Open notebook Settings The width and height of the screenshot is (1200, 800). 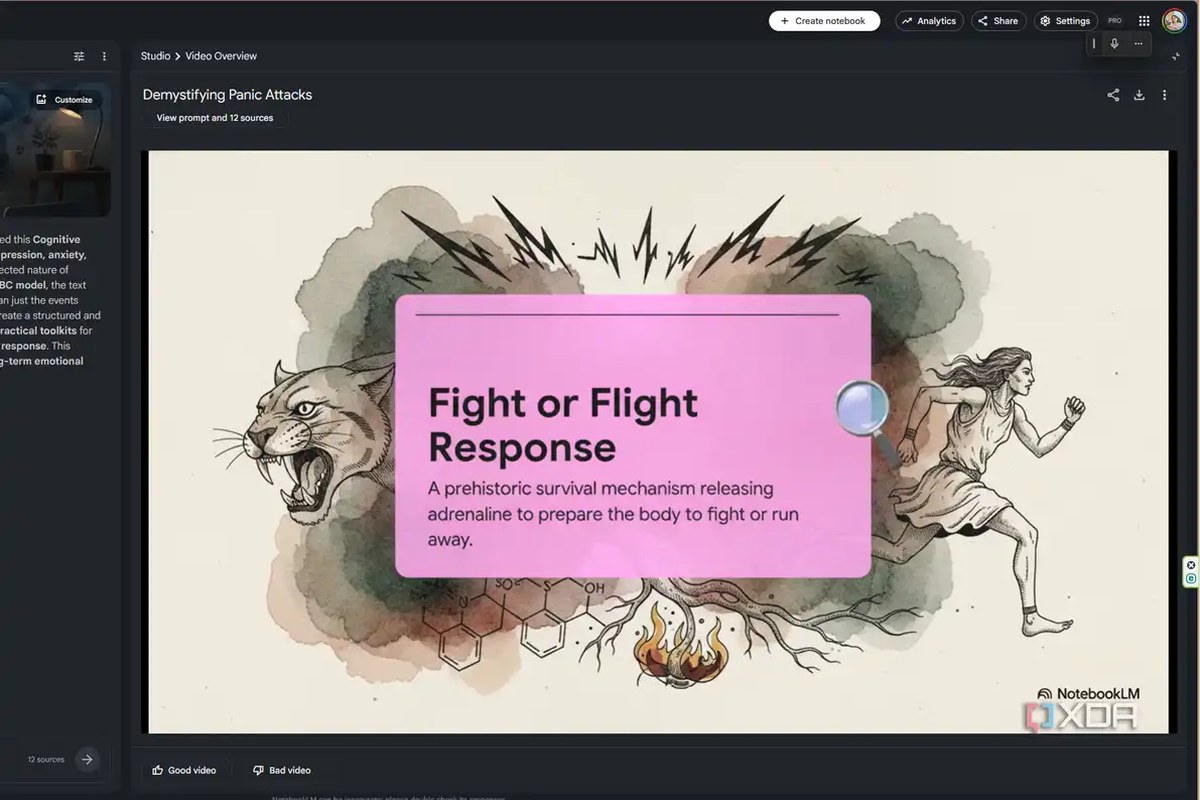click(x=1065, y=21)
